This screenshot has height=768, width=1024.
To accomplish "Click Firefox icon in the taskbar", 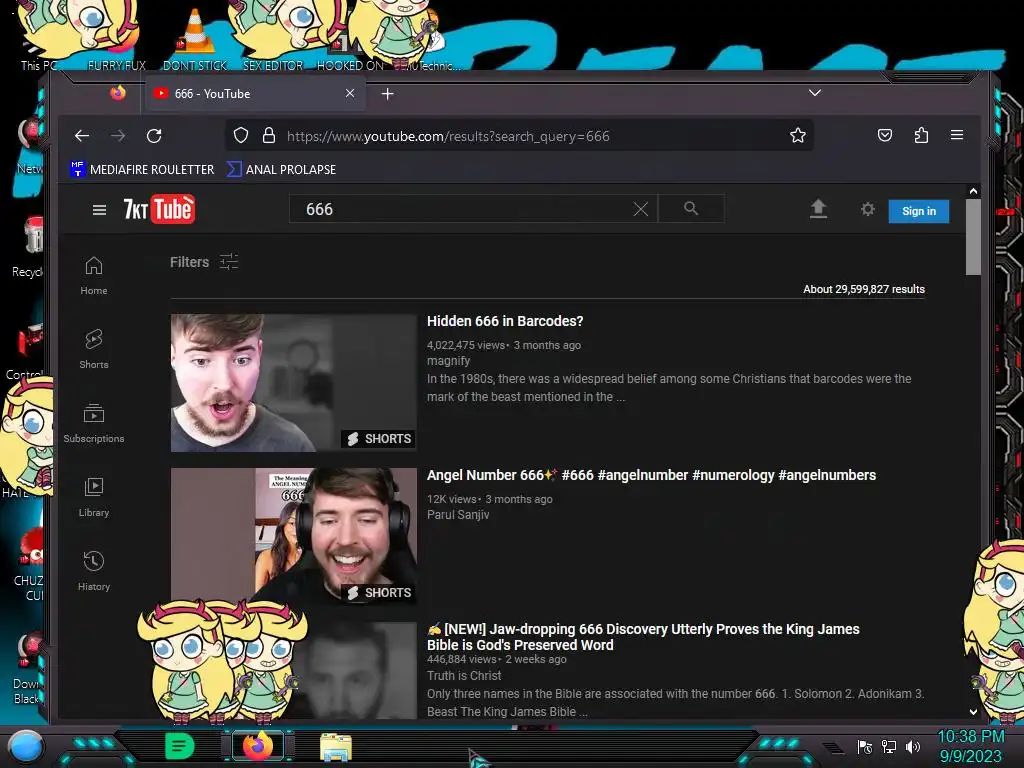I will pyautogui.click(x=257, y=746).
